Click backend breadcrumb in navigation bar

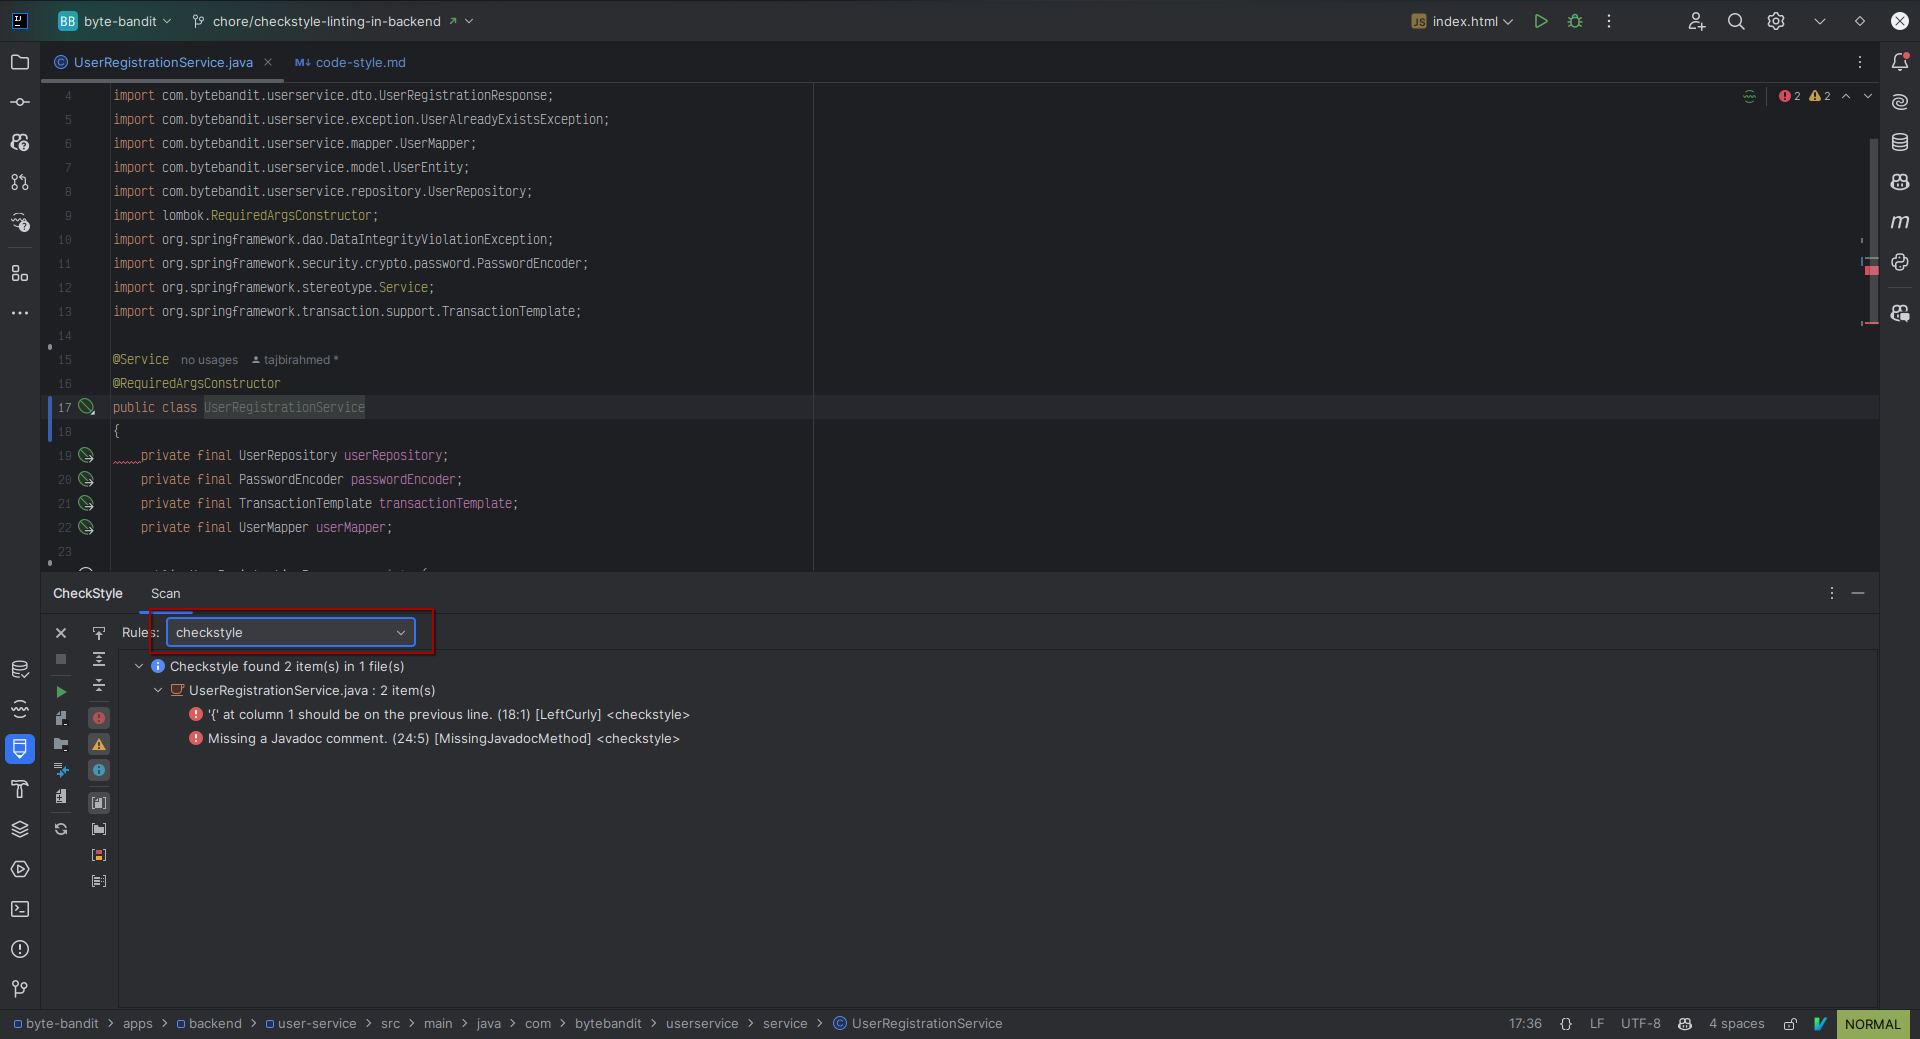[x=209, y=1024]
